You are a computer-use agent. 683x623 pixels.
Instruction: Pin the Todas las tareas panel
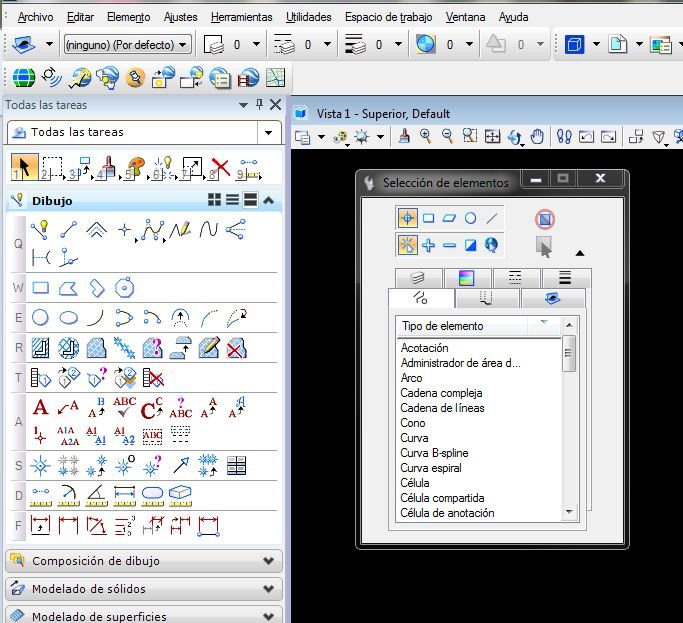(260, 104)
